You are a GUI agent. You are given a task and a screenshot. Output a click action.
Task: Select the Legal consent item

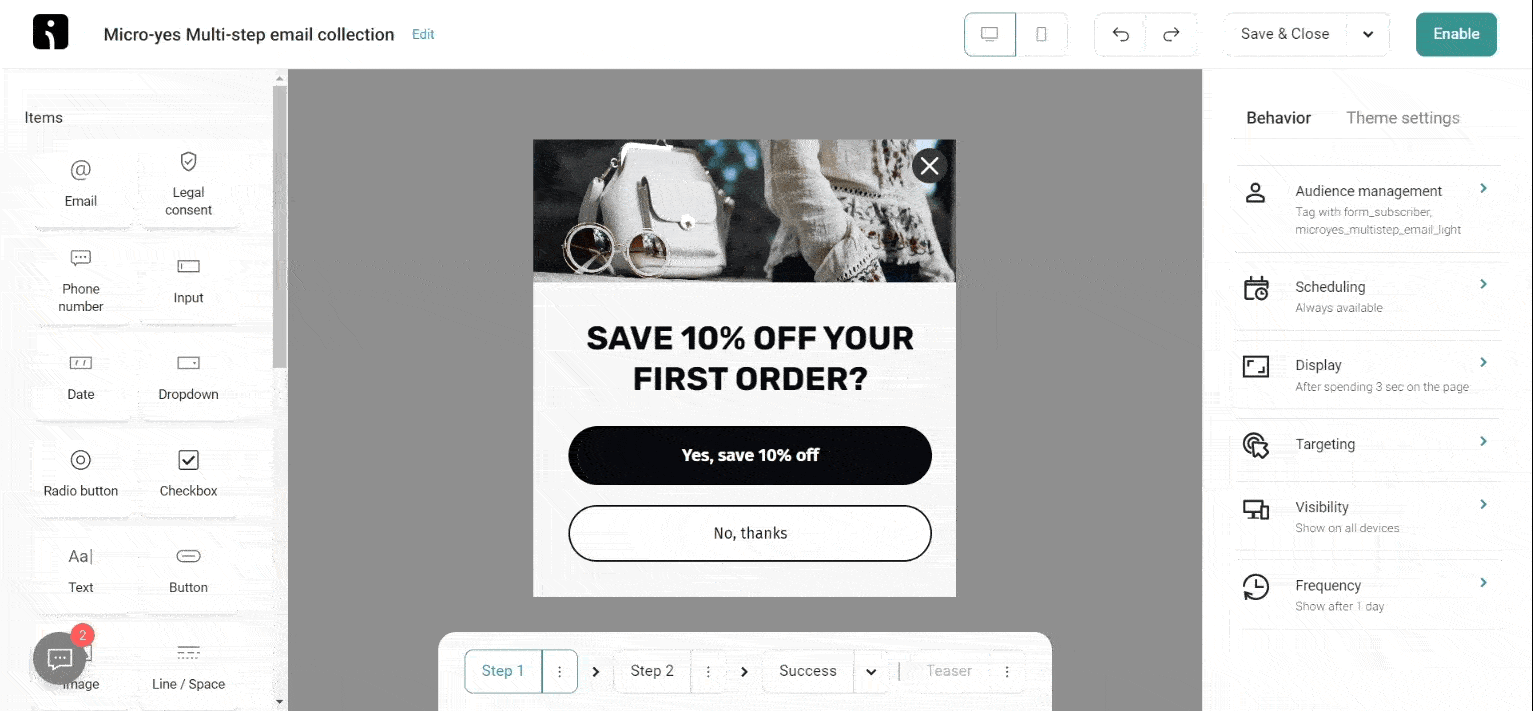(x=188, y=183)
